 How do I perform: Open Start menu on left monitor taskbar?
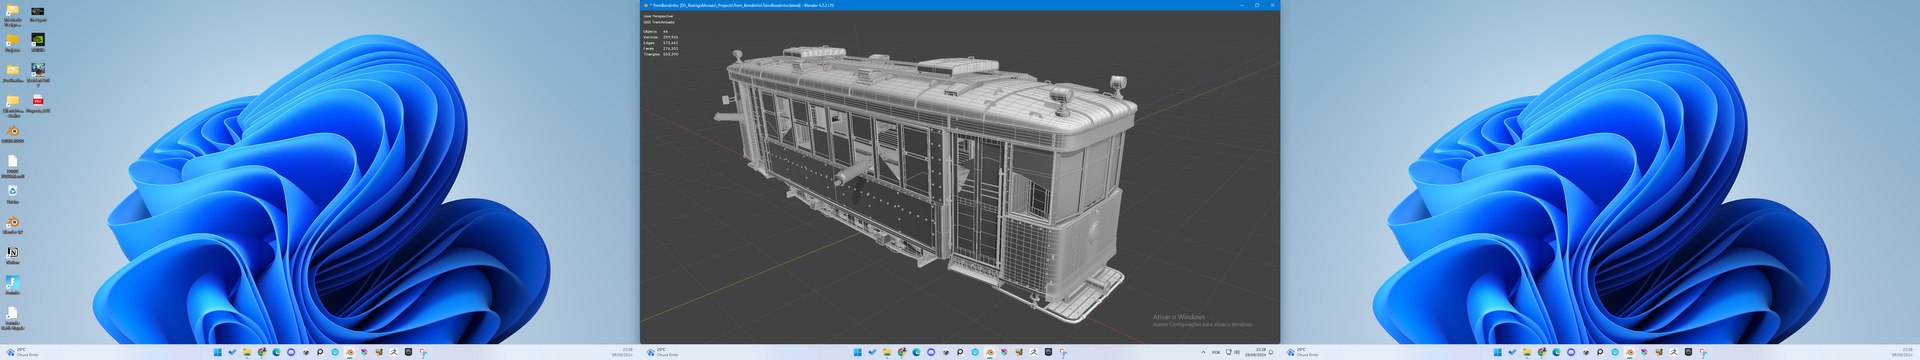point(218,352)
